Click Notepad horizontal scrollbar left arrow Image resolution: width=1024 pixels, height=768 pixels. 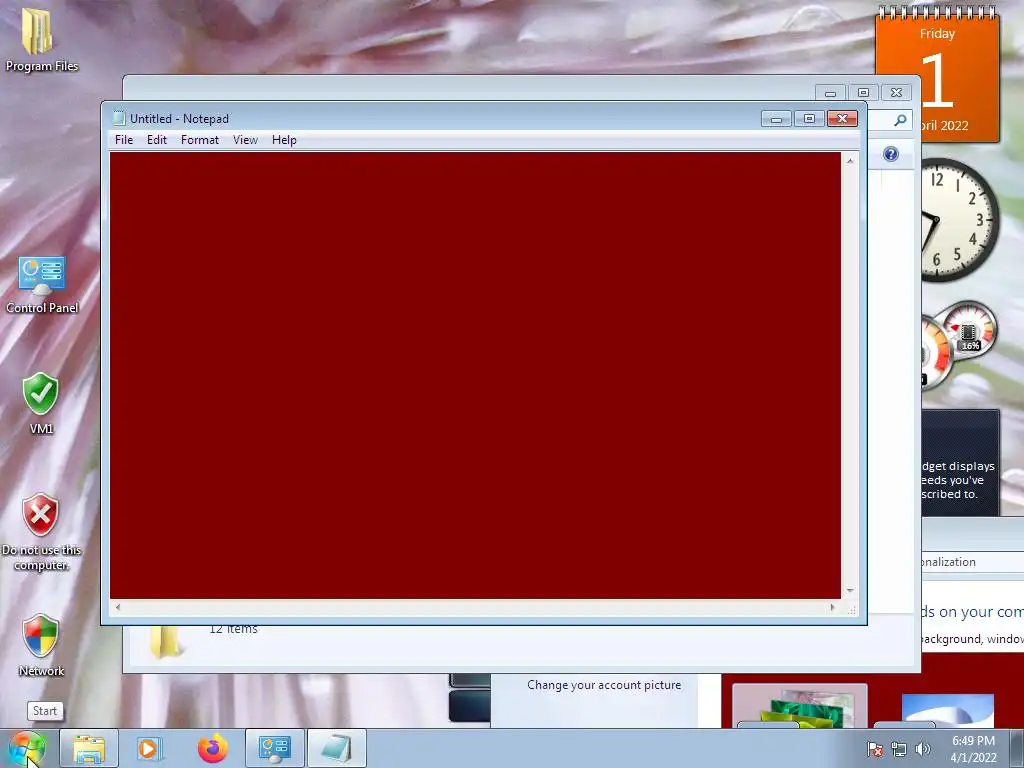coord(118,607)
